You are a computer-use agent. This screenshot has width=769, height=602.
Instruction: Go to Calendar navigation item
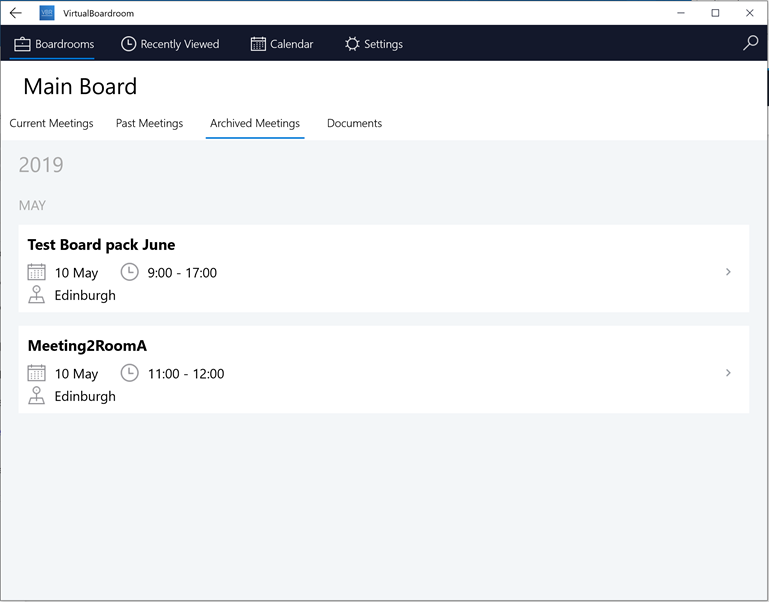[x=282, y=44]
